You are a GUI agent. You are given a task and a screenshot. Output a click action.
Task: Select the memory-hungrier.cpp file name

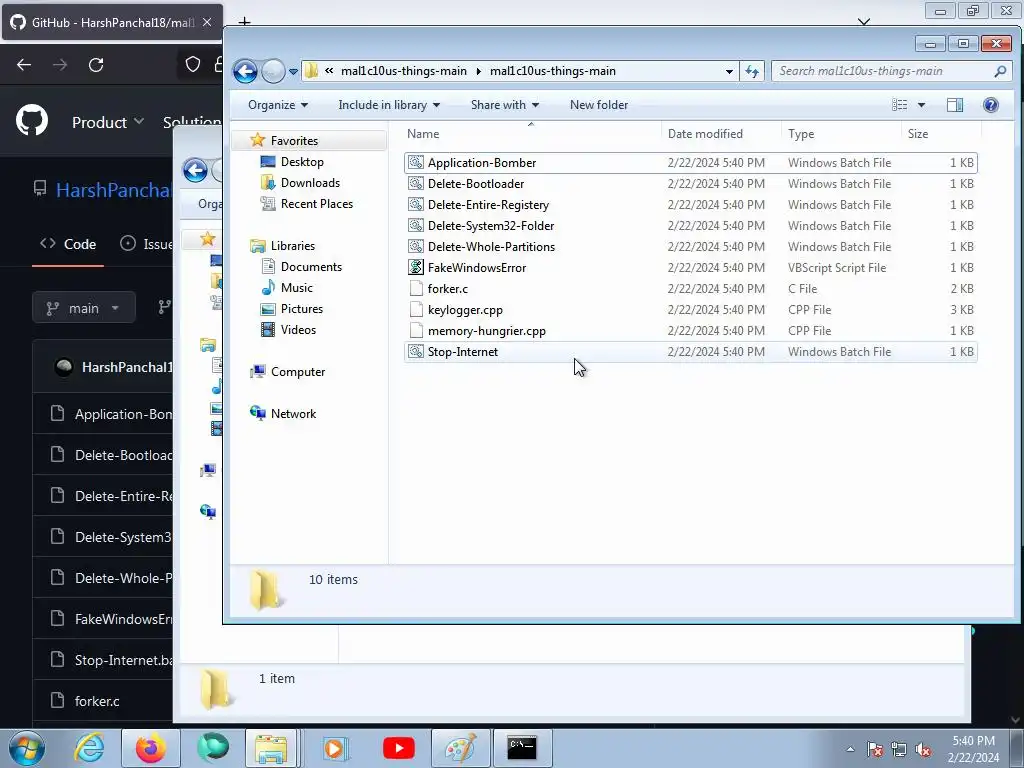(487, 331)
